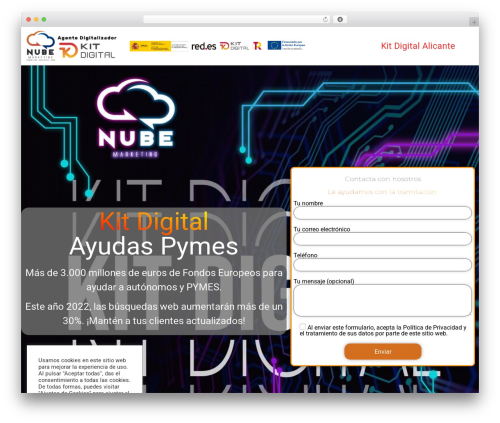This screenshot has width=500, height=423.
Task: Click the macOS red close window button
Action: [x=29, y=19]
